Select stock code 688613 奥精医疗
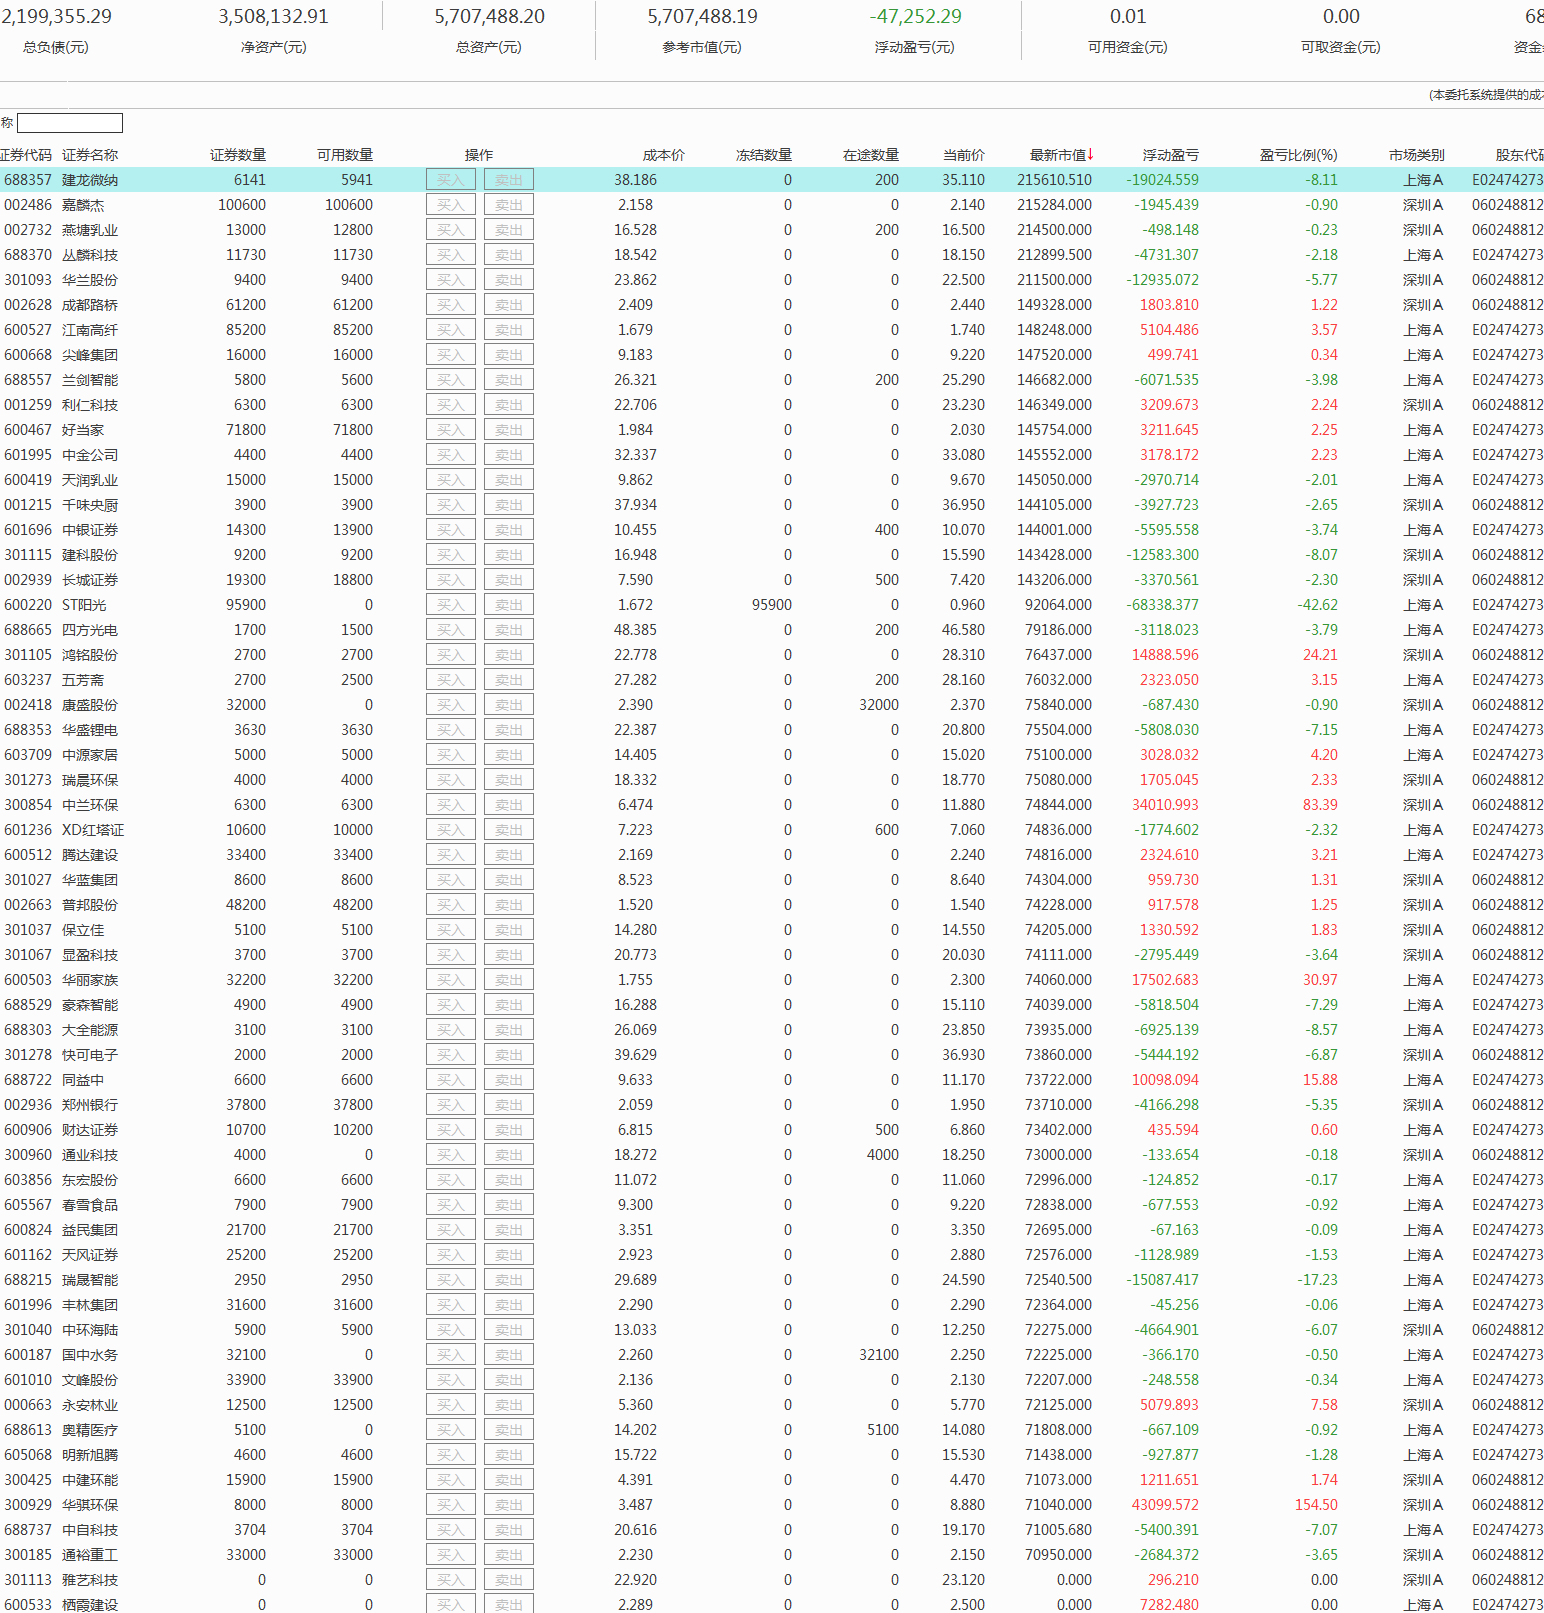This screenshot has height=1613, width=1544. 28,1430
